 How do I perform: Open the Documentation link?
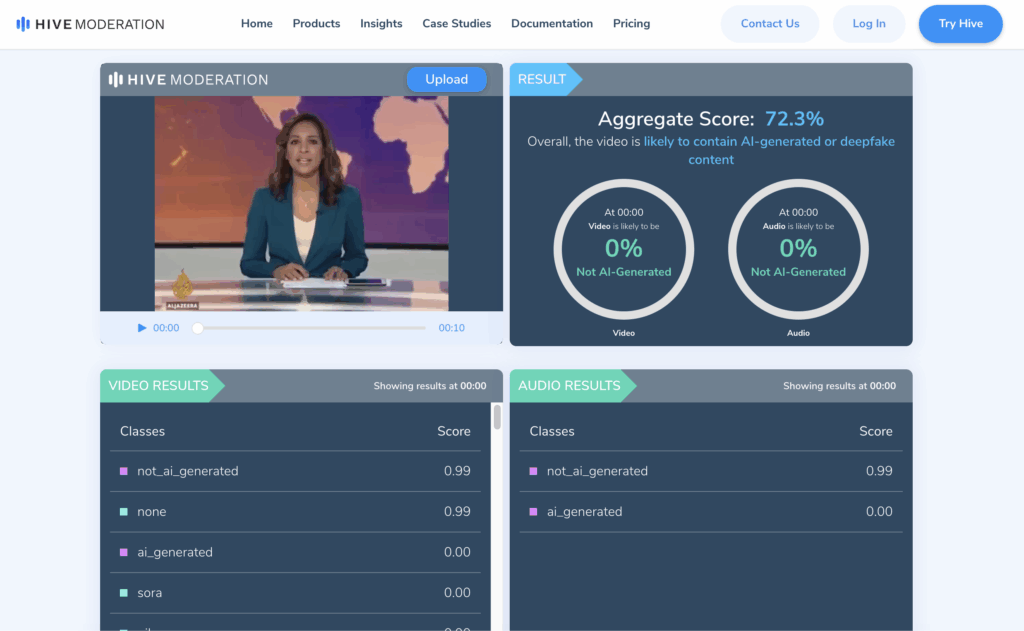tap(551, 24)
